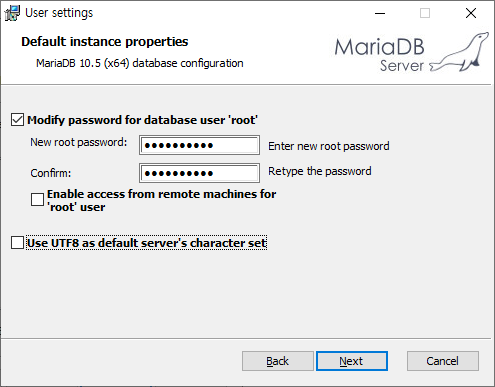Click the 'Confirm:' label
This screenshot has height=387, width=495.
pyautogui.click(x=51, y=173)
